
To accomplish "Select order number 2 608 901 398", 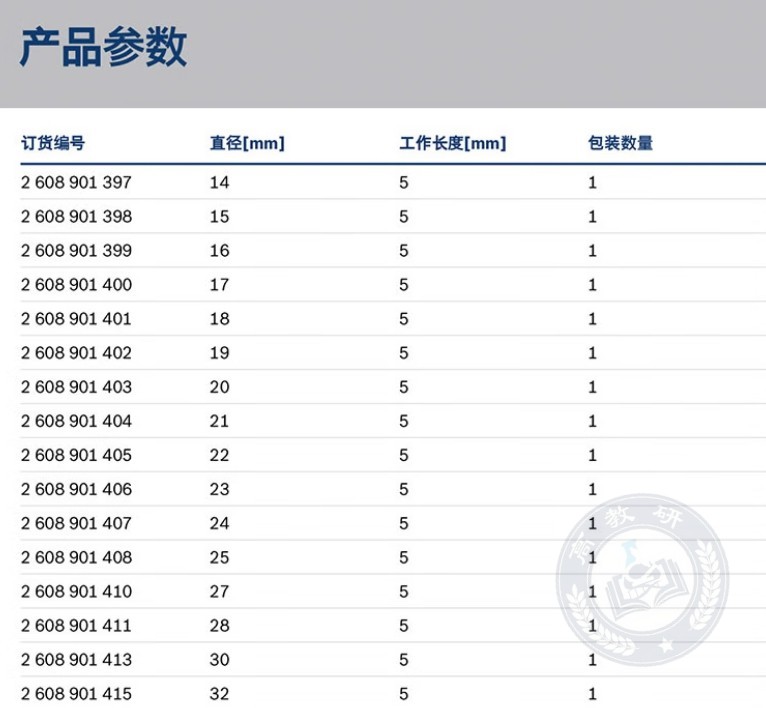I will pos(76,217).
